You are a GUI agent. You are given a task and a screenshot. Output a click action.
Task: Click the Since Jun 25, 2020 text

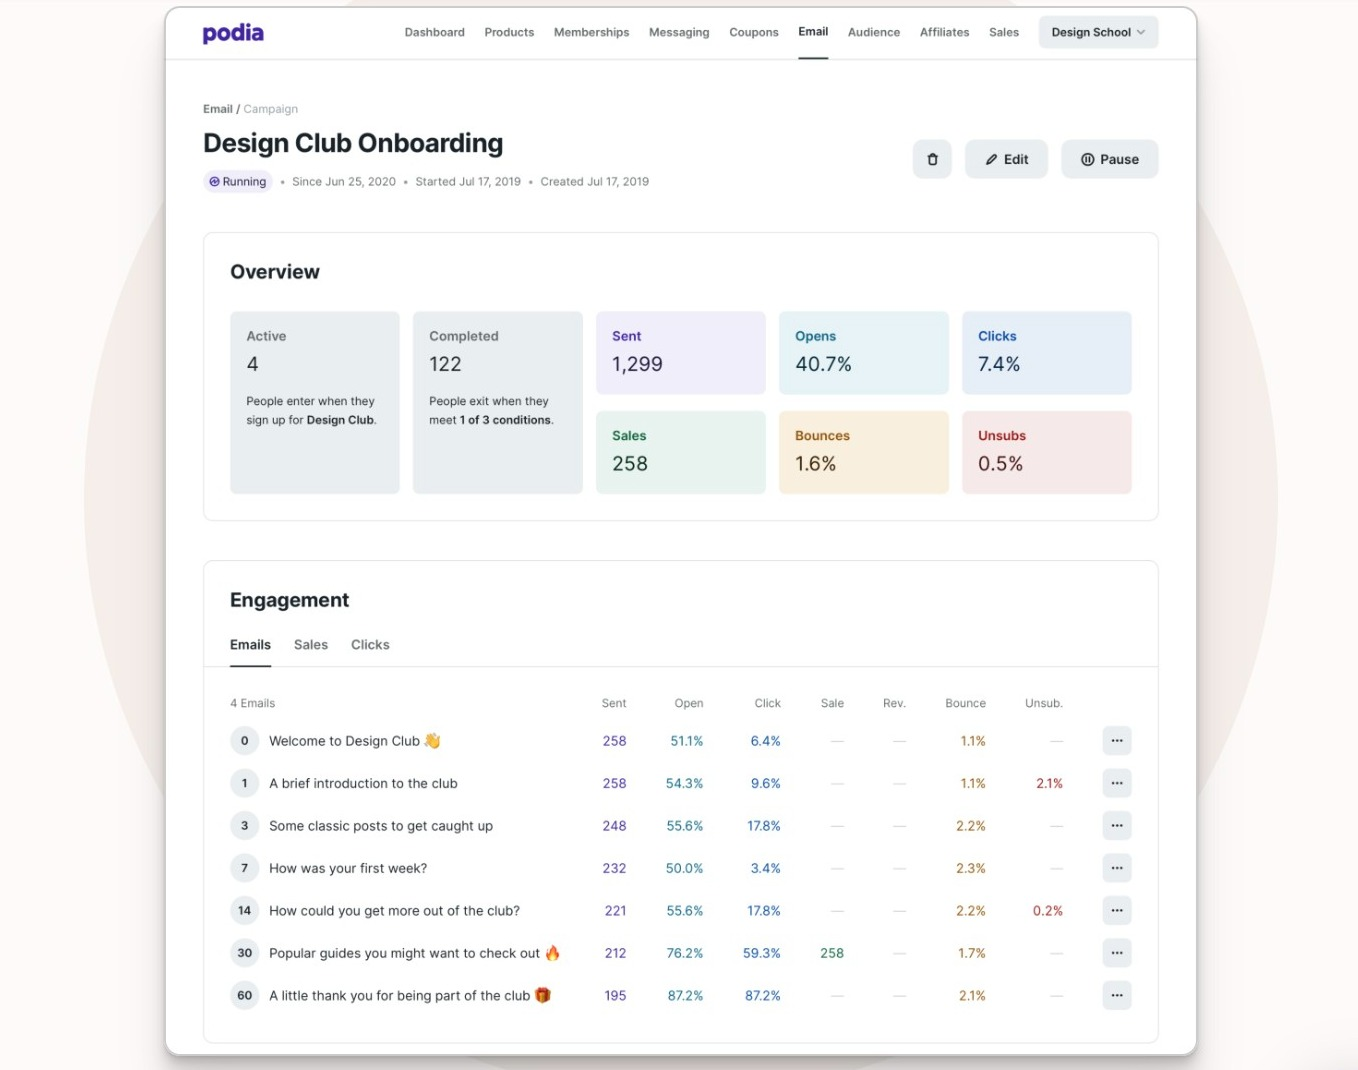tap(344, 182)
